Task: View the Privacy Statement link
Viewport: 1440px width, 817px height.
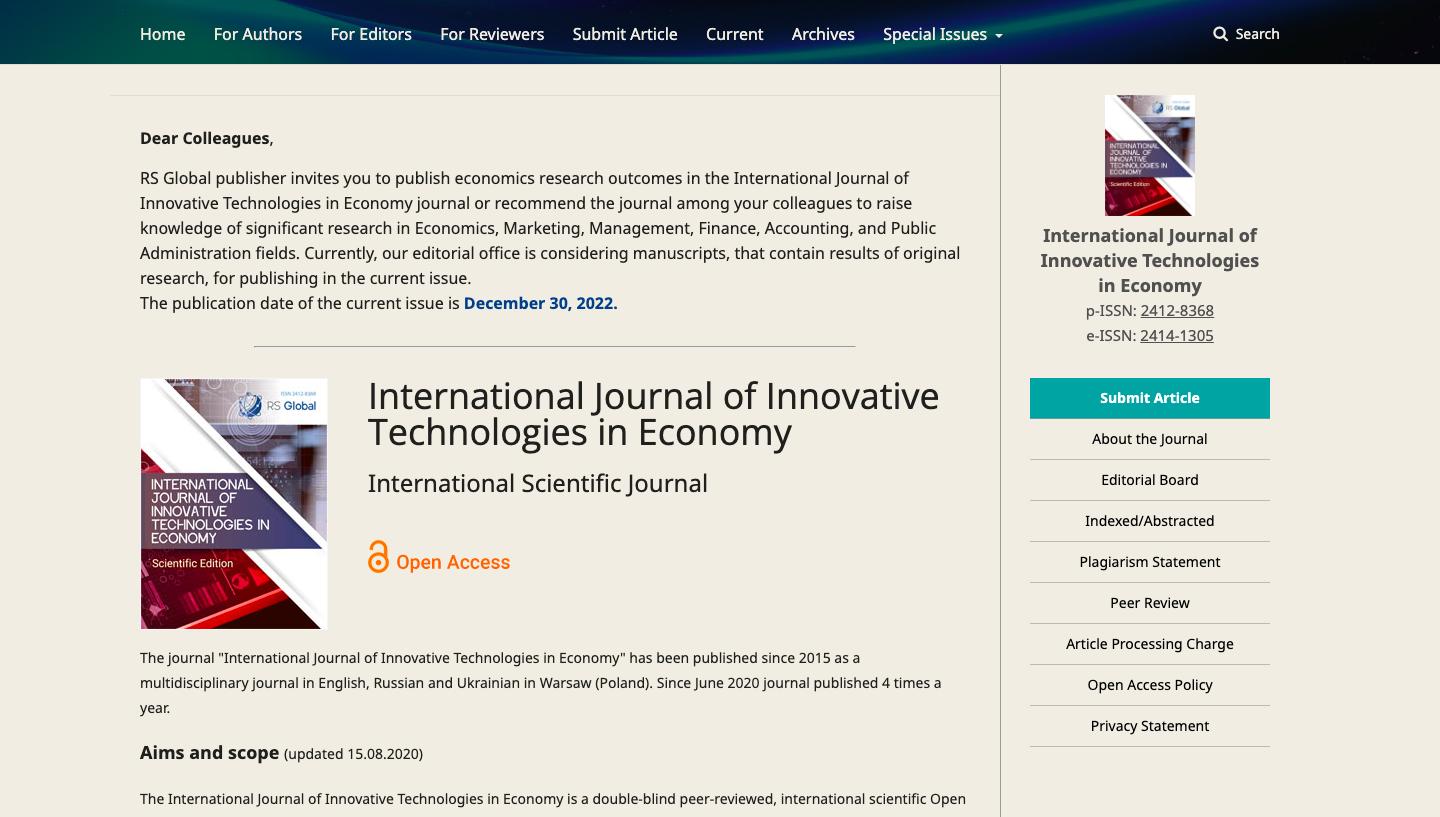Action: [x=1150, y=726]
